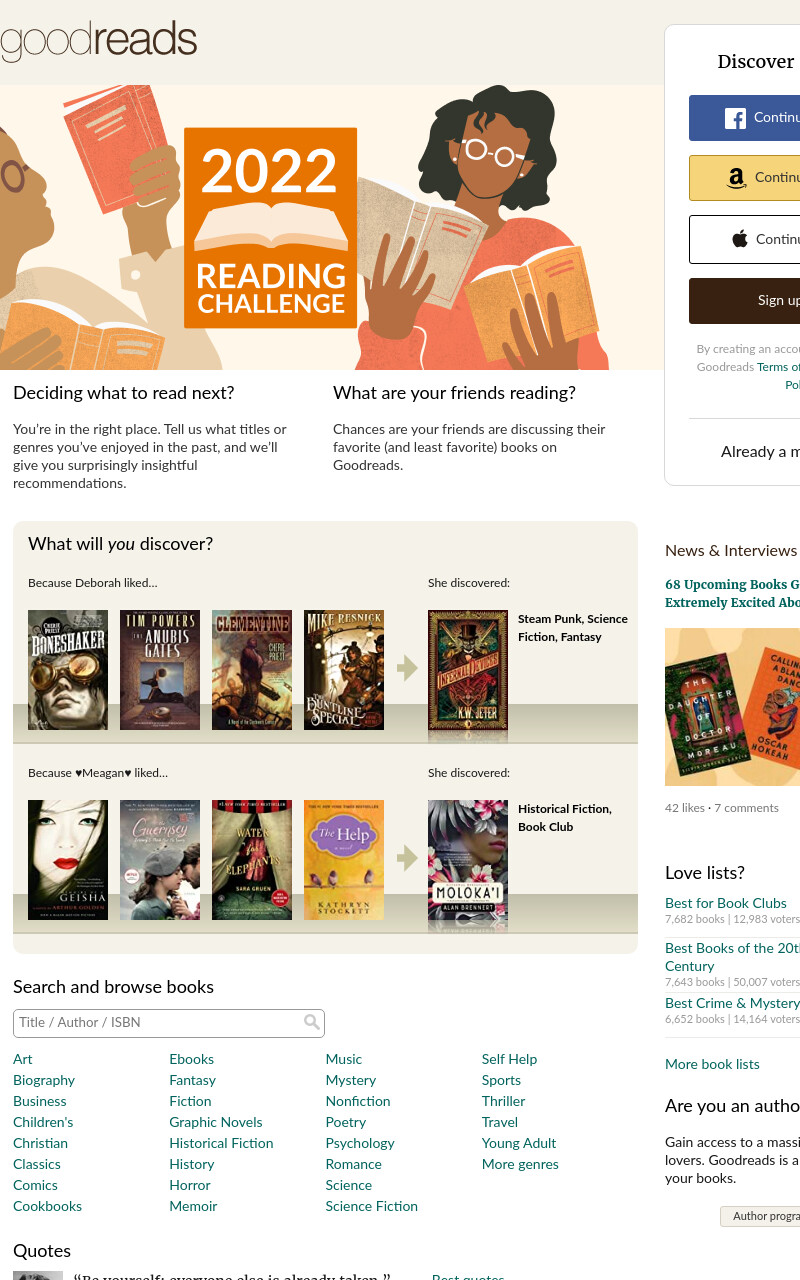The width and height of the screenshot is (800, 1280).
Task: Open the More genres link
Action: [520, 1164]
